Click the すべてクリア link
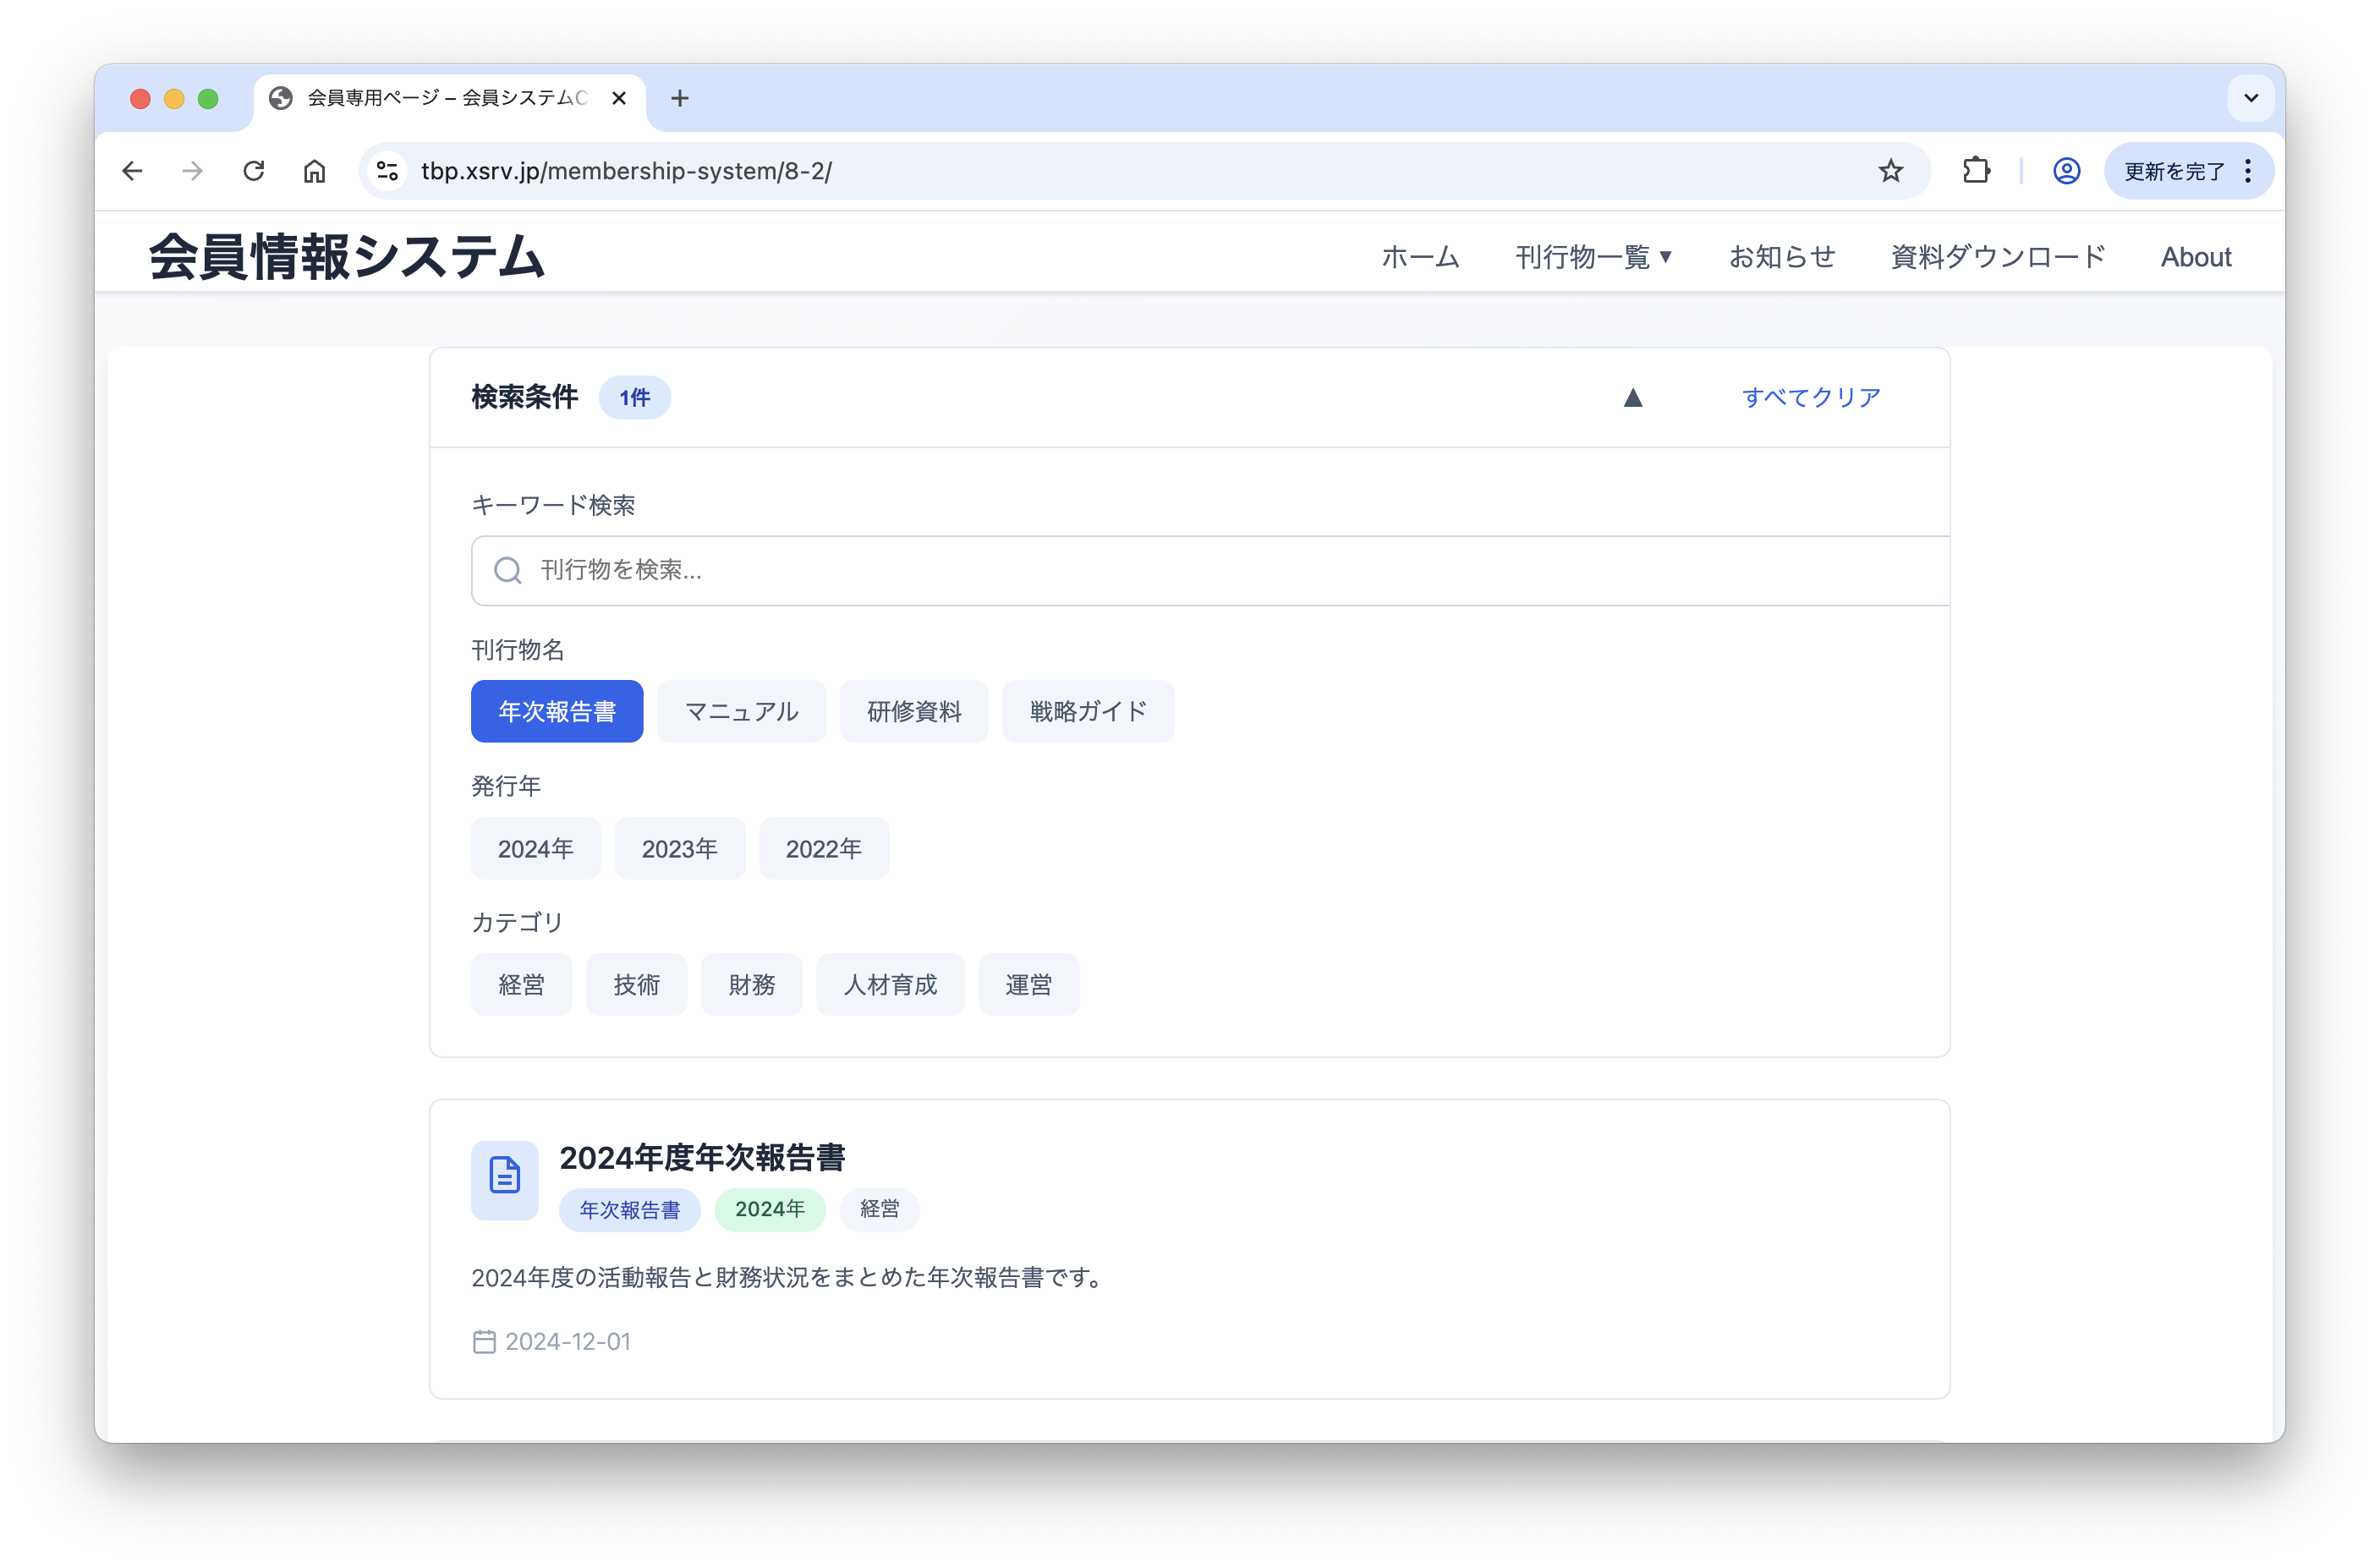Screen dimensions: 2380x1568 (x=1811, y=397)
